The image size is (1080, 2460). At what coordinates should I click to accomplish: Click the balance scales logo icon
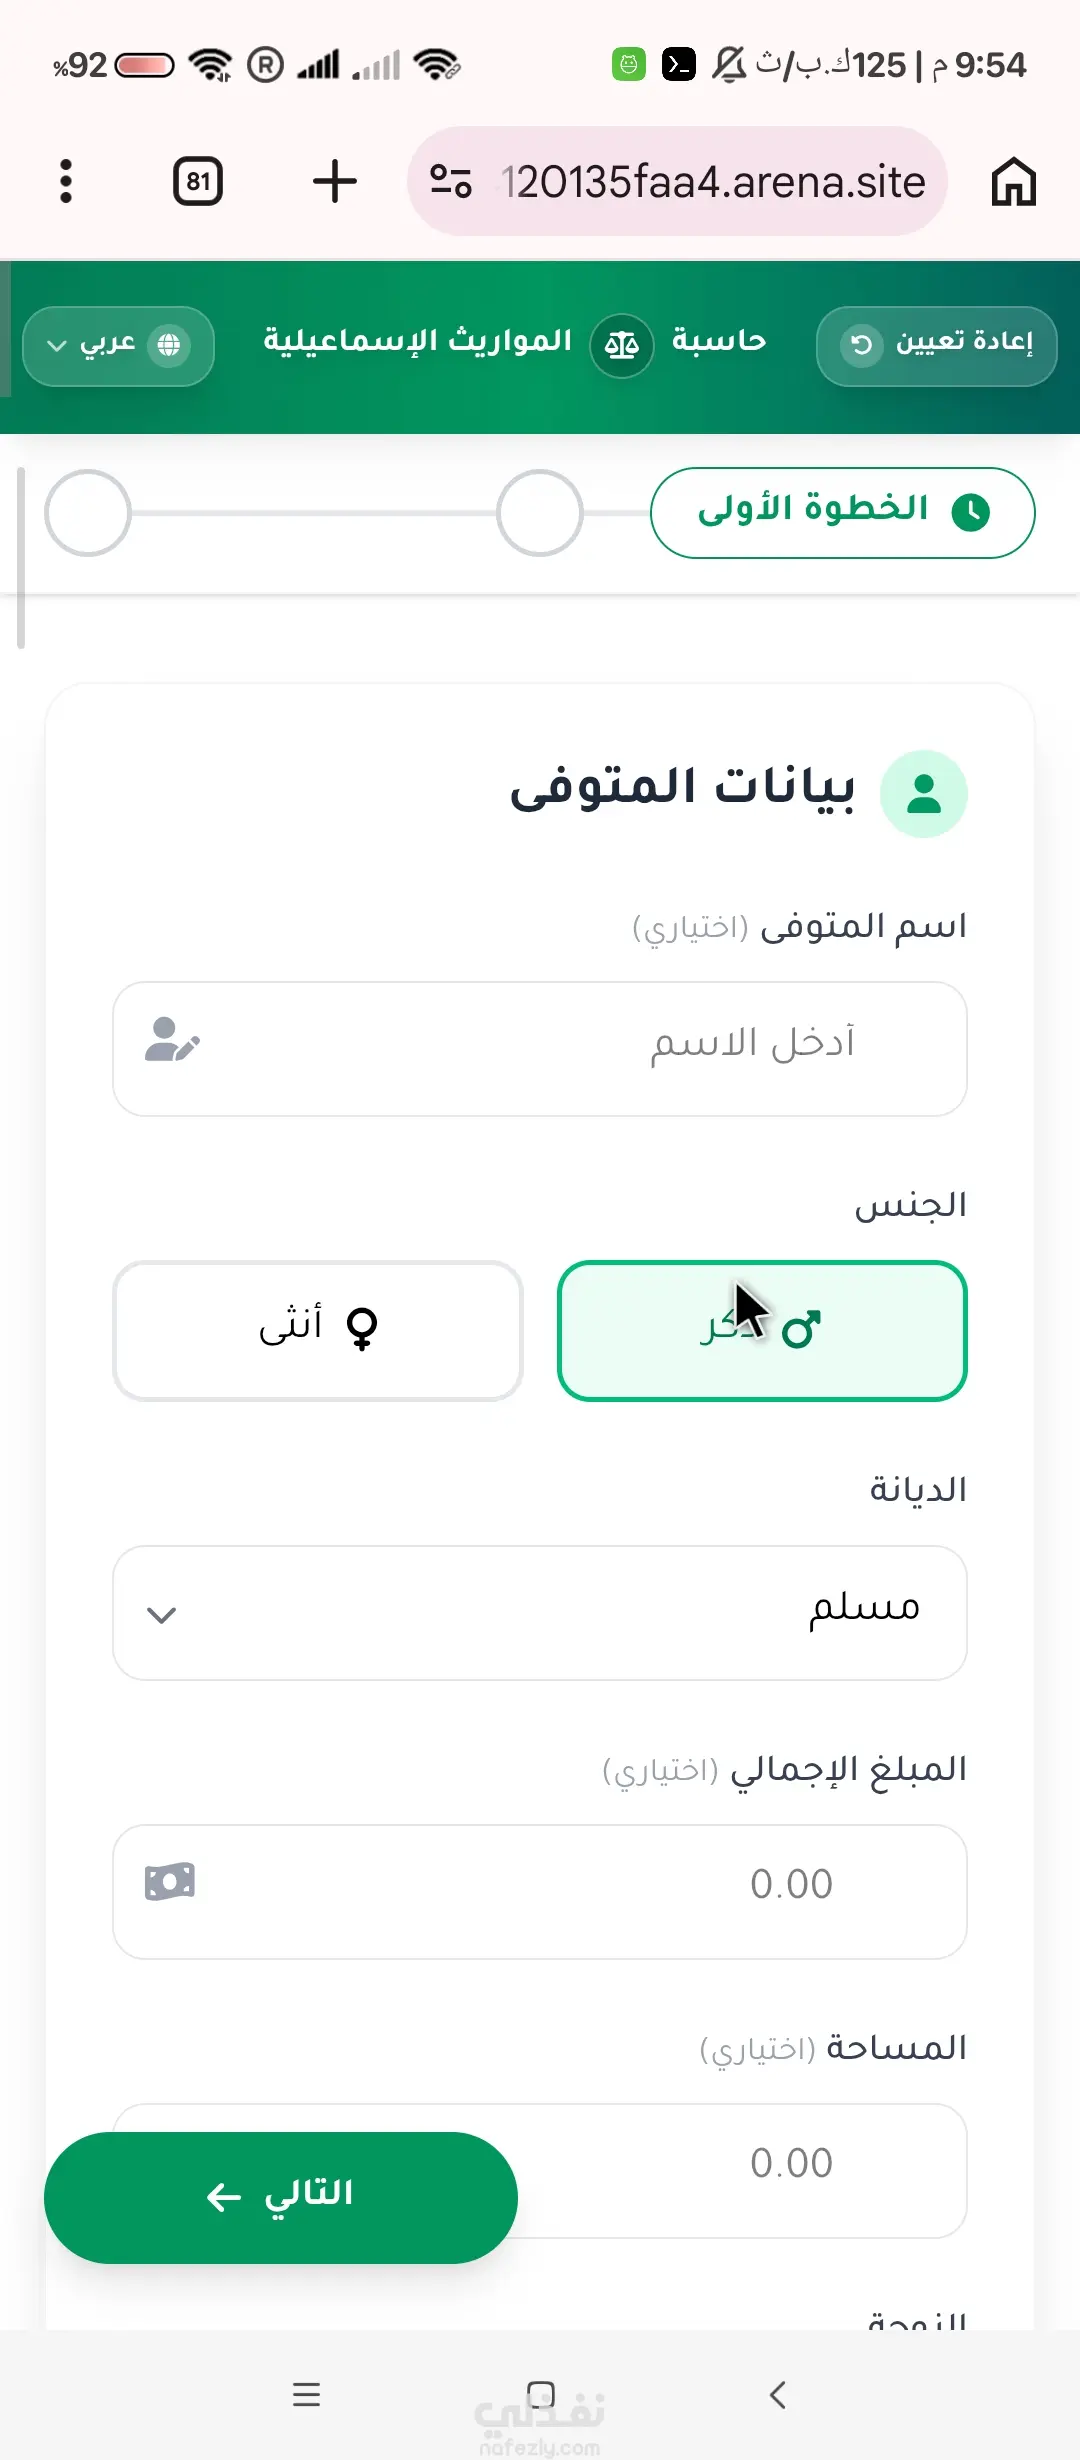[x=621, y=346]
